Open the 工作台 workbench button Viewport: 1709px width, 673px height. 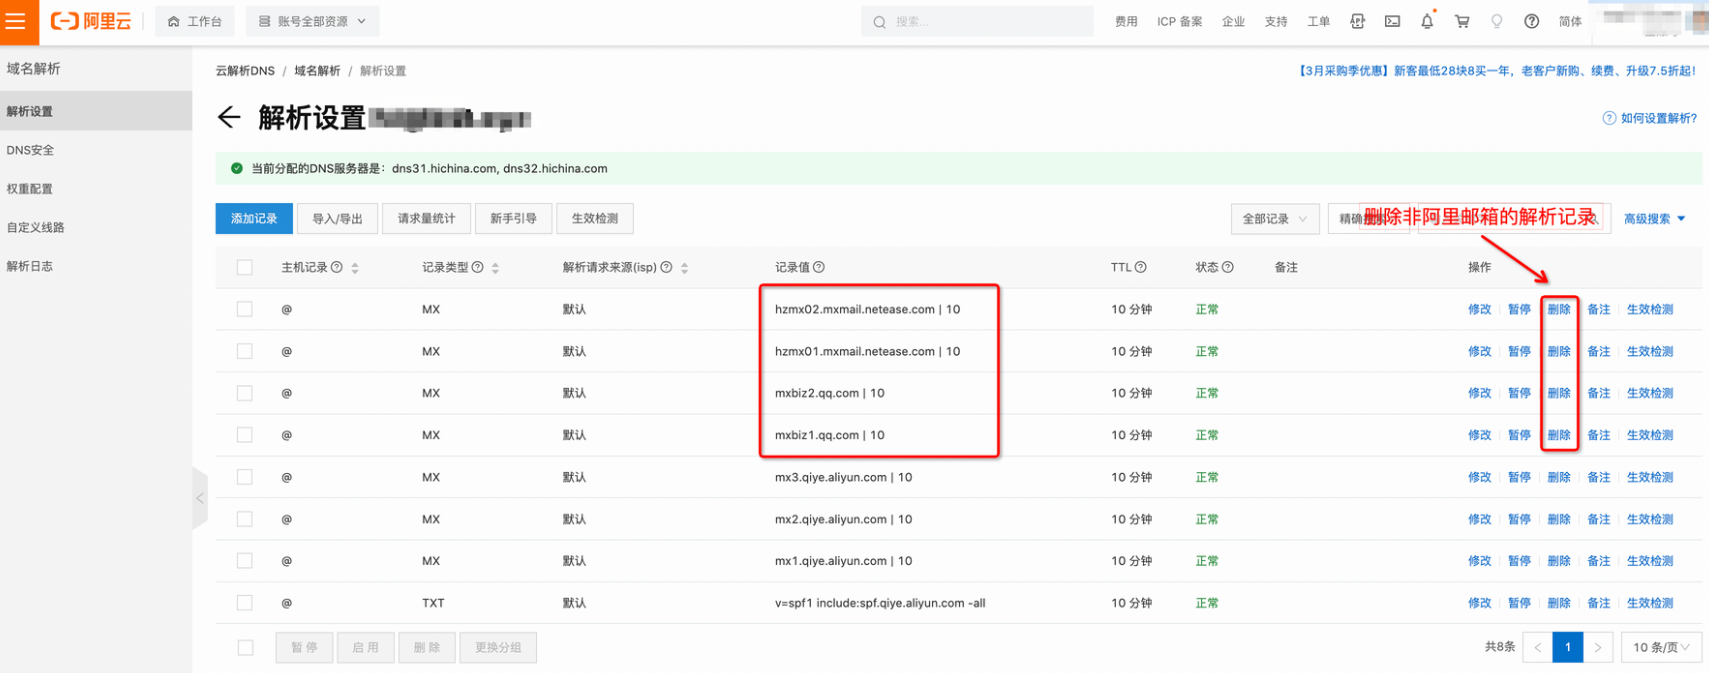click(x=195, y=21)
